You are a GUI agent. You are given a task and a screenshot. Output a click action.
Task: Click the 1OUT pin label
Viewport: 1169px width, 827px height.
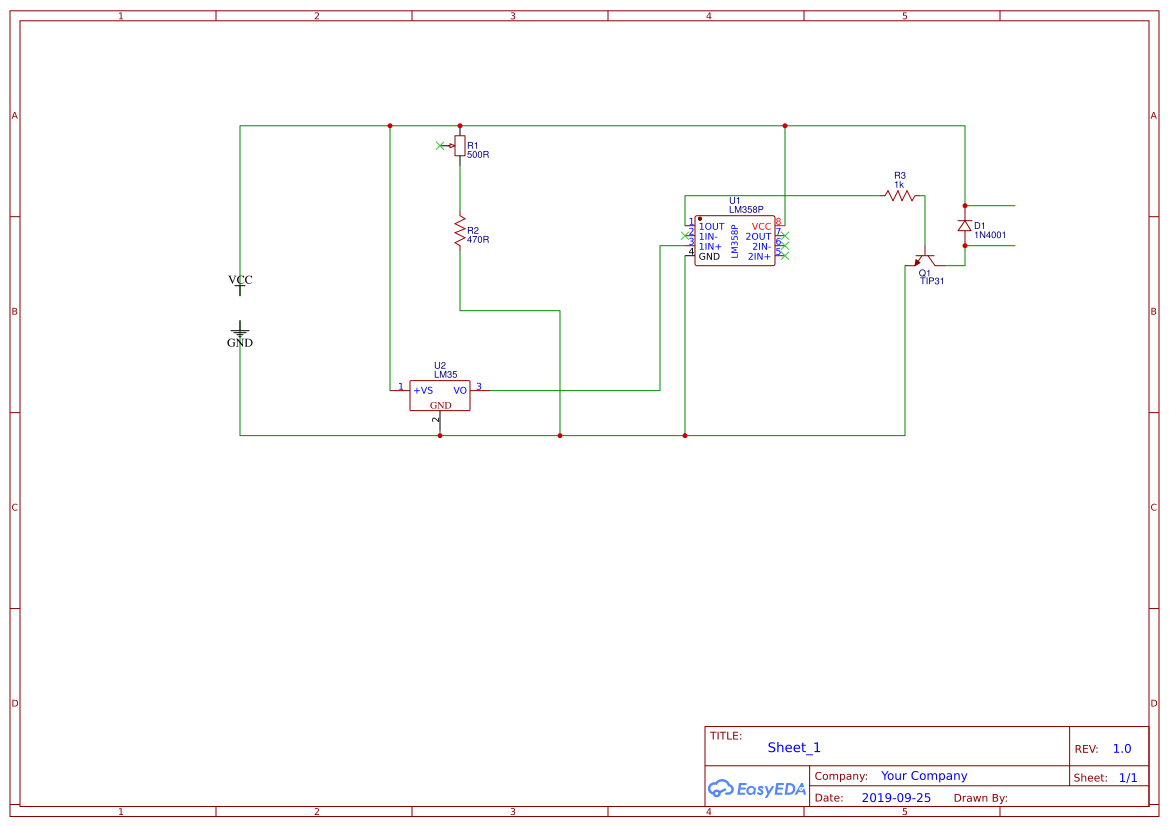tap(711, 227)
